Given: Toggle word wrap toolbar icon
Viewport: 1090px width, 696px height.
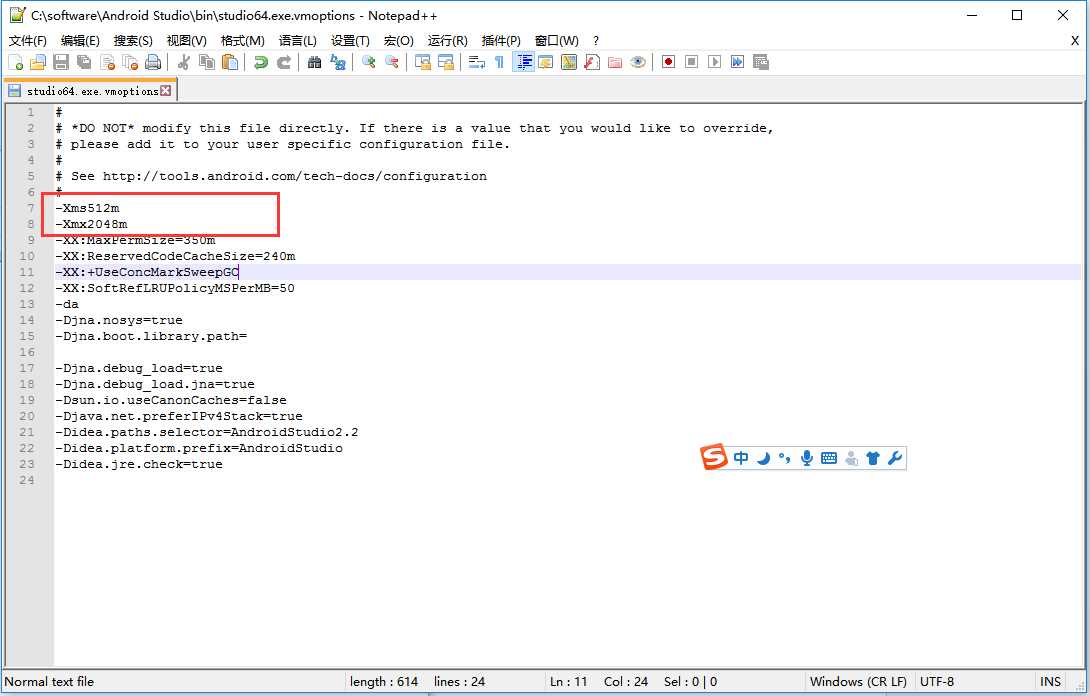Looking at the screenshot, I should (x=476, y=62).
